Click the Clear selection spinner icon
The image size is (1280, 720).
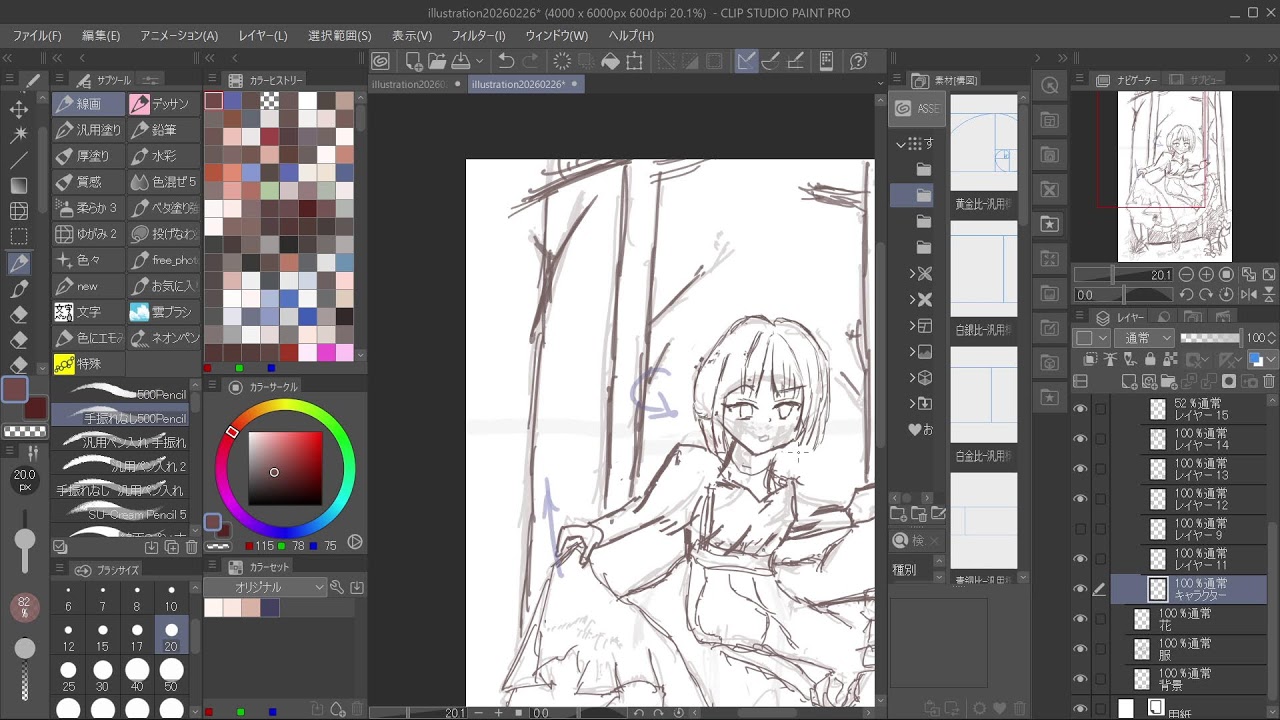click(x=562, y=61)
